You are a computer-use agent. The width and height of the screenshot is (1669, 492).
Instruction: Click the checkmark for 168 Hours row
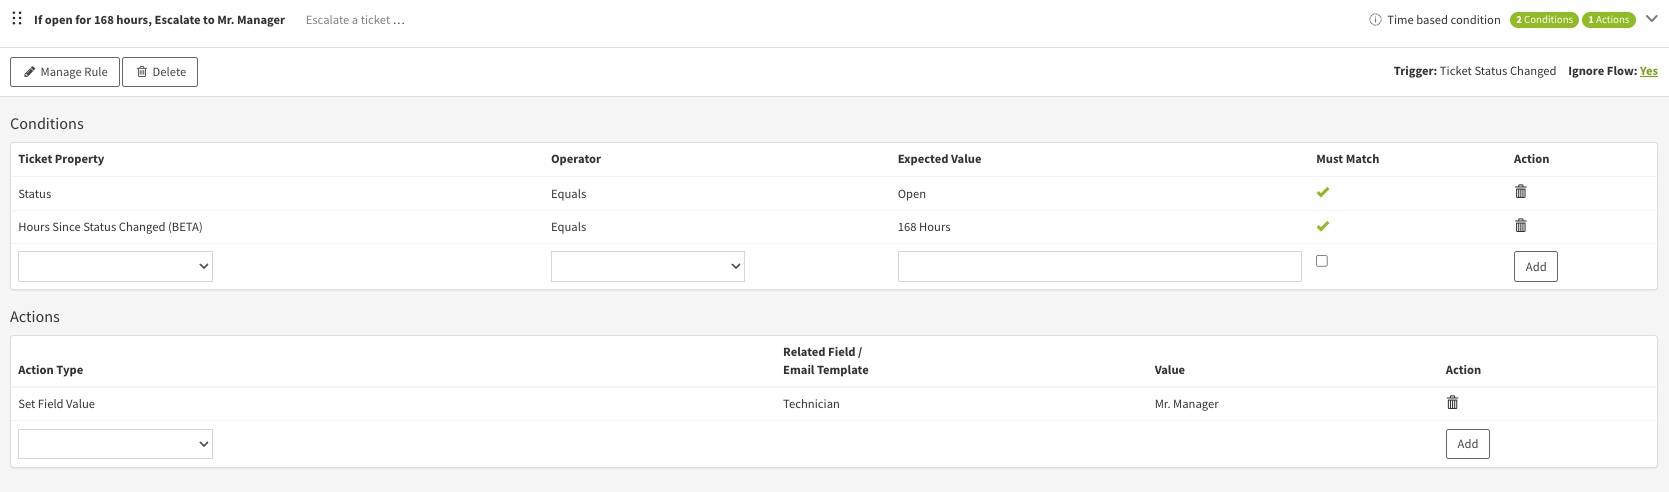[x=1322, y=226]
